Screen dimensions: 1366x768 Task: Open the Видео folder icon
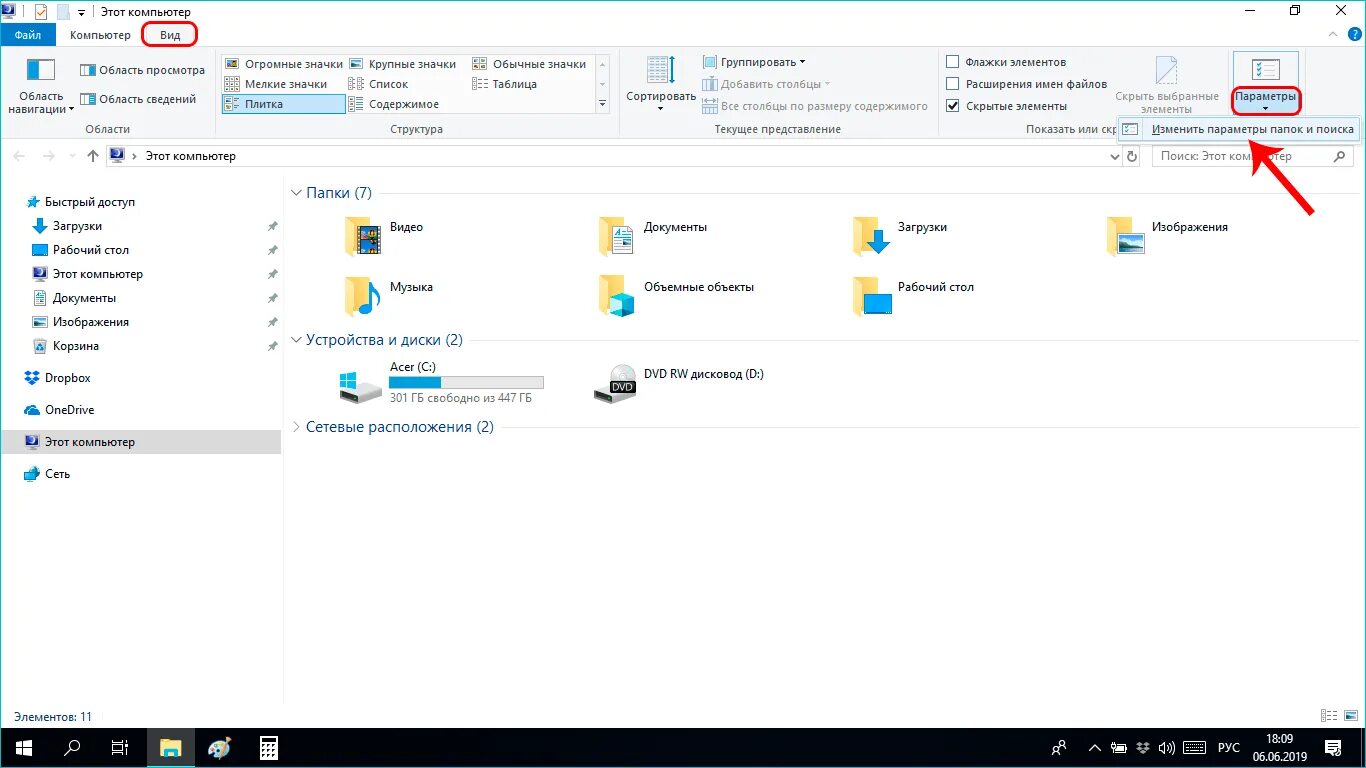pyautogui.click(x=363, y=236)
